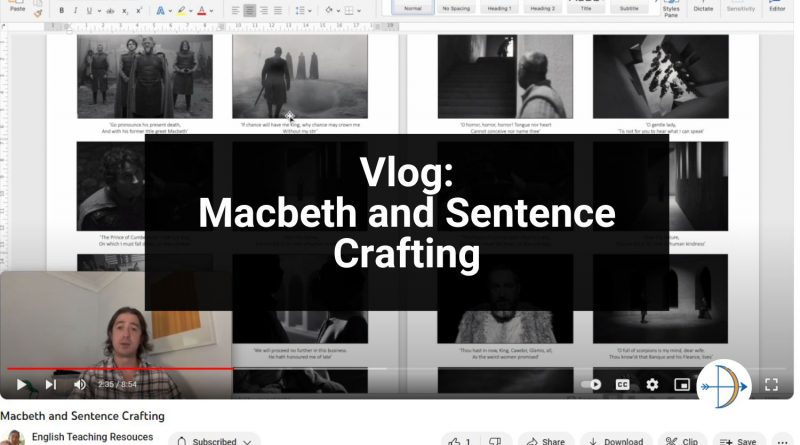This screenshot has height=445, width=800.
Task: Apply the No Spacing style
Action: point(456,7)
